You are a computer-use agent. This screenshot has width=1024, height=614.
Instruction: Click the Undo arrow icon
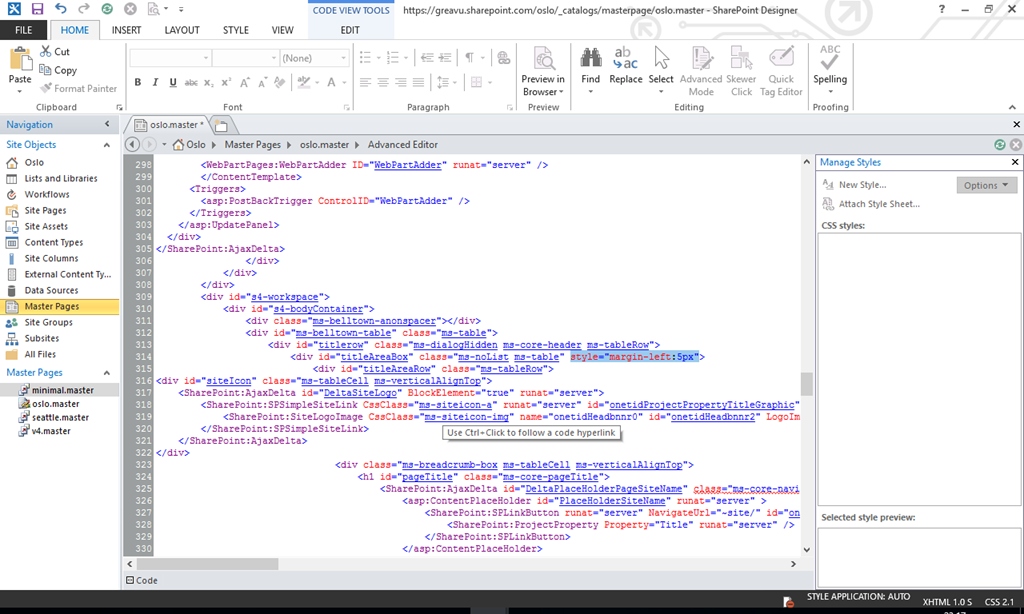[60, 9]
